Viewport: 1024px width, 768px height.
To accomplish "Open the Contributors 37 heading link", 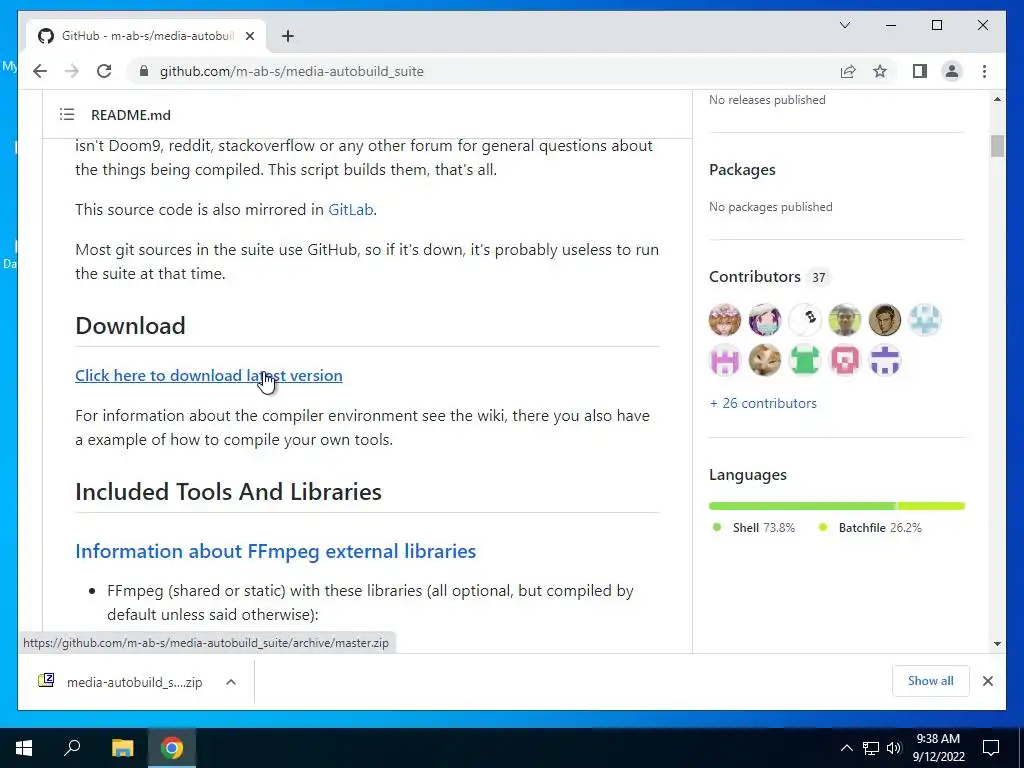I will point(769,277).
